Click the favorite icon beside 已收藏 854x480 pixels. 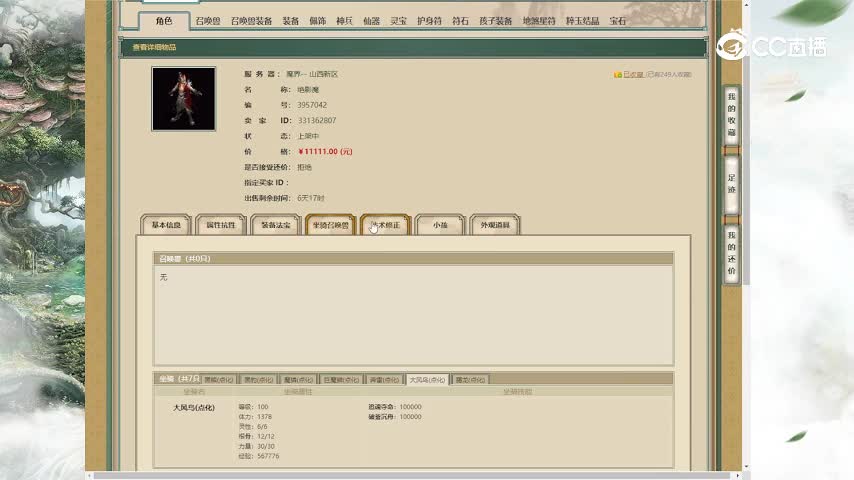click(618, 75)
